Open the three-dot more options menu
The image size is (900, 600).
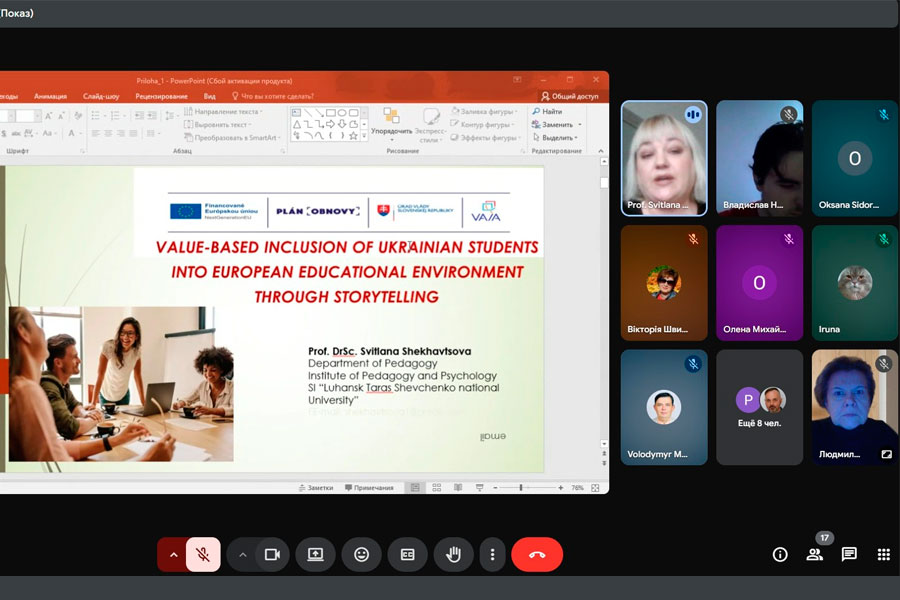491,554
